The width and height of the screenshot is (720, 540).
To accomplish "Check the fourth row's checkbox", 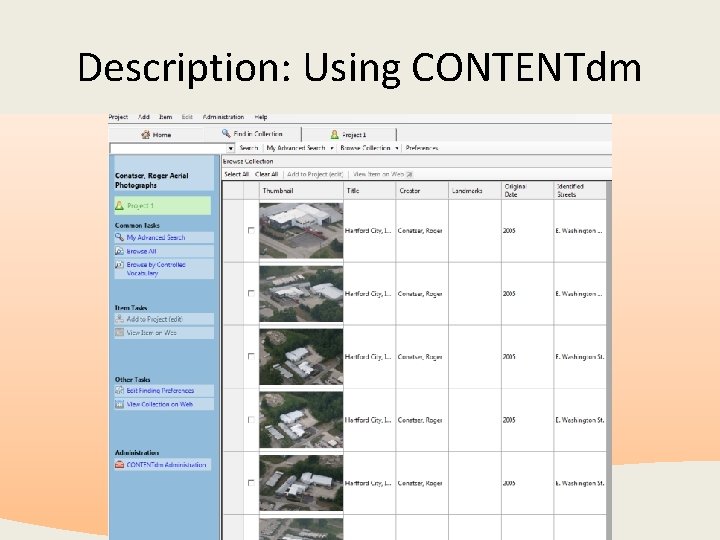I will tap(251, 420).
